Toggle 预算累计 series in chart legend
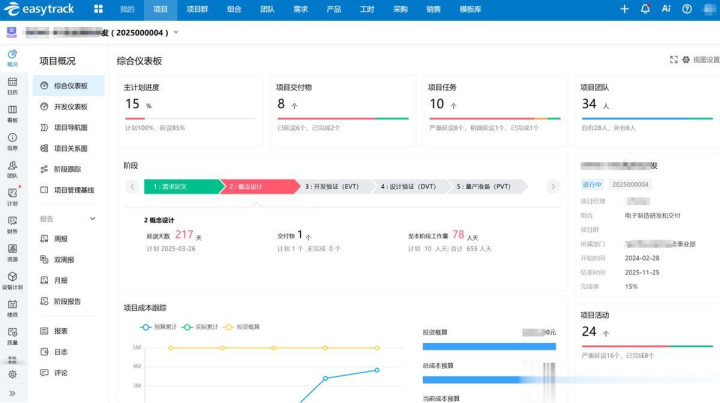720x403 pixels. 161,326
